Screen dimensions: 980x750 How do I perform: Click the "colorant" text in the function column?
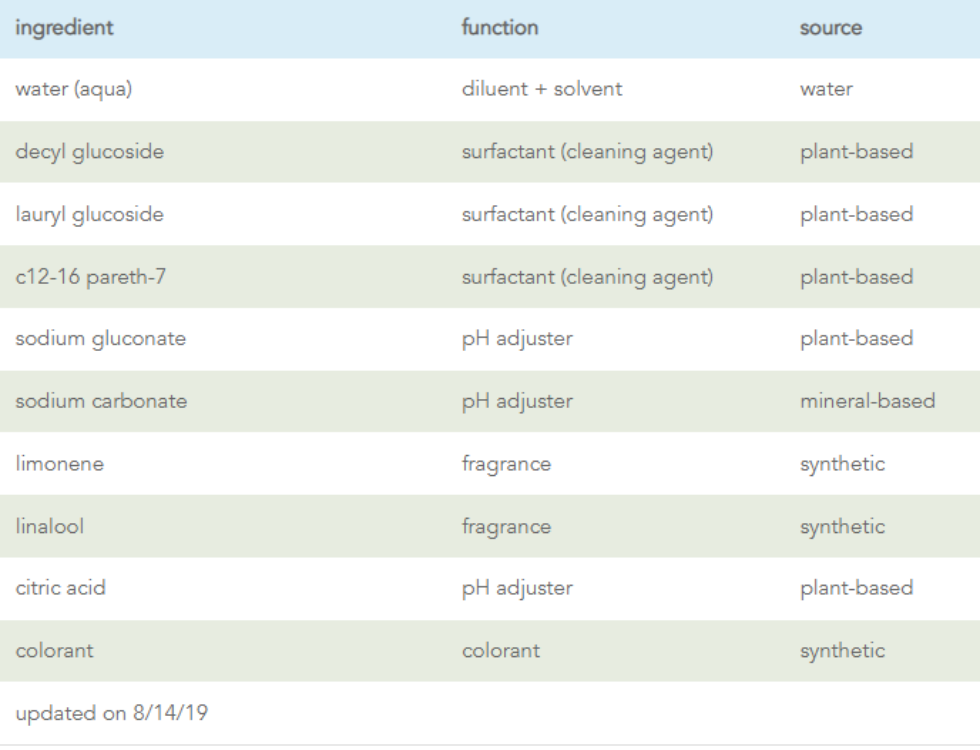tap(500, 651)
